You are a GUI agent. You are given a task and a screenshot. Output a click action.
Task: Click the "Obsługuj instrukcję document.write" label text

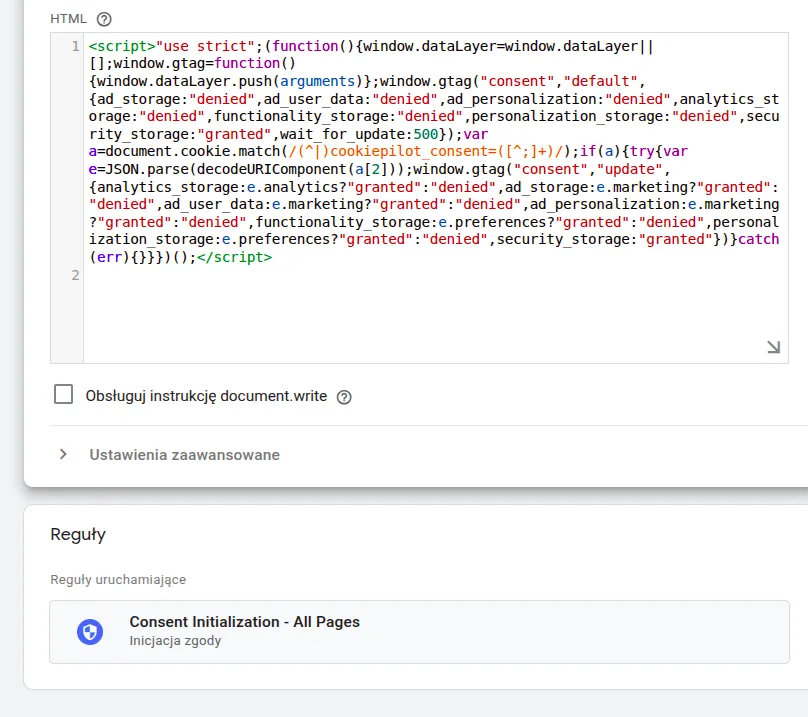coord(206,396)
